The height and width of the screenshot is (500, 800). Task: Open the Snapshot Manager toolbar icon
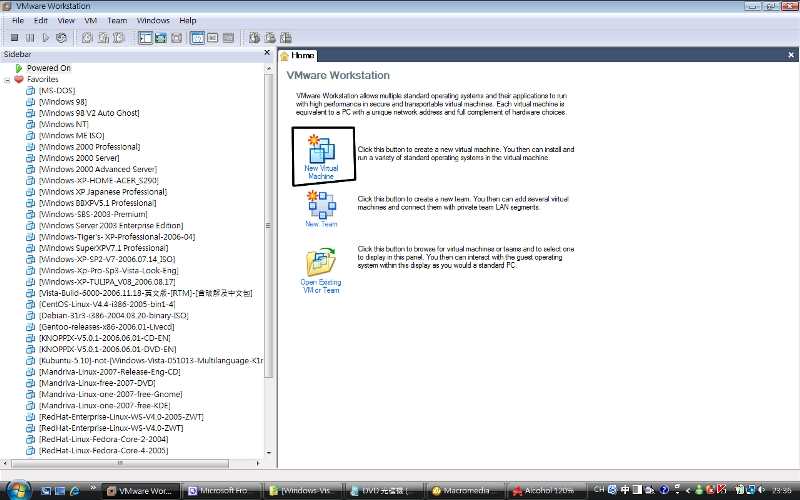(119, 38)
